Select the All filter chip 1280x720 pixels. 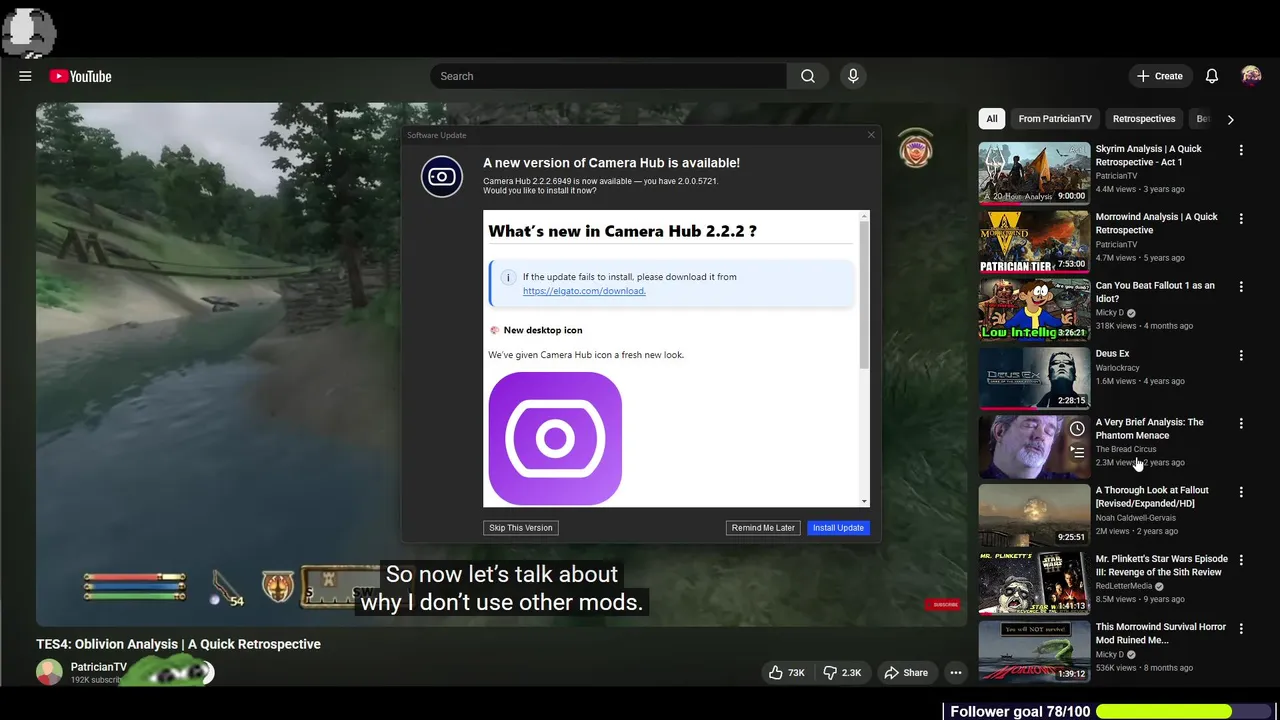pyautogui.click(x=992, y=119)
